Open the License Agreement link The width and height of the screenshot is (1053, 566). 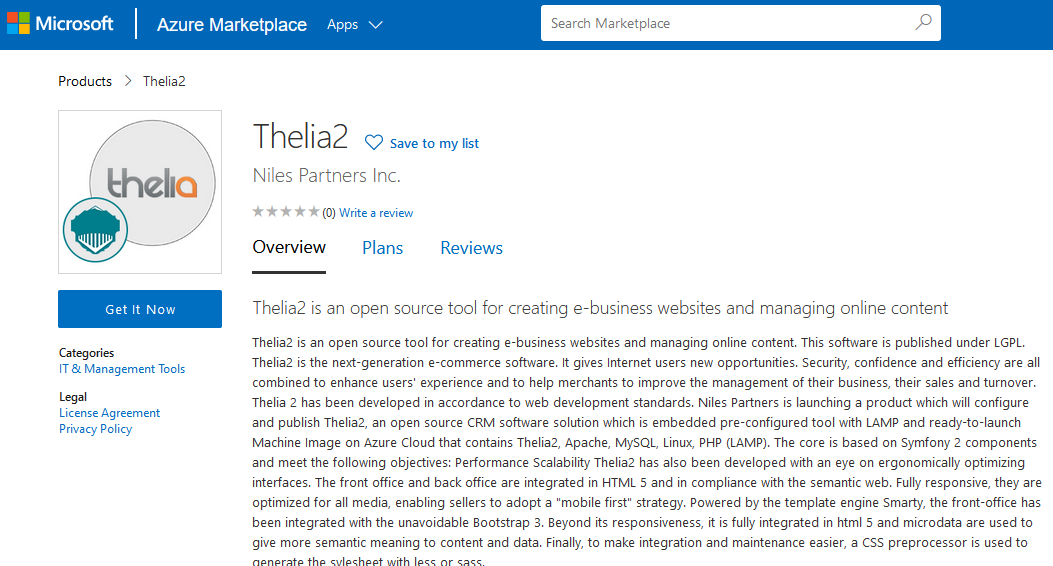[109, 413]
